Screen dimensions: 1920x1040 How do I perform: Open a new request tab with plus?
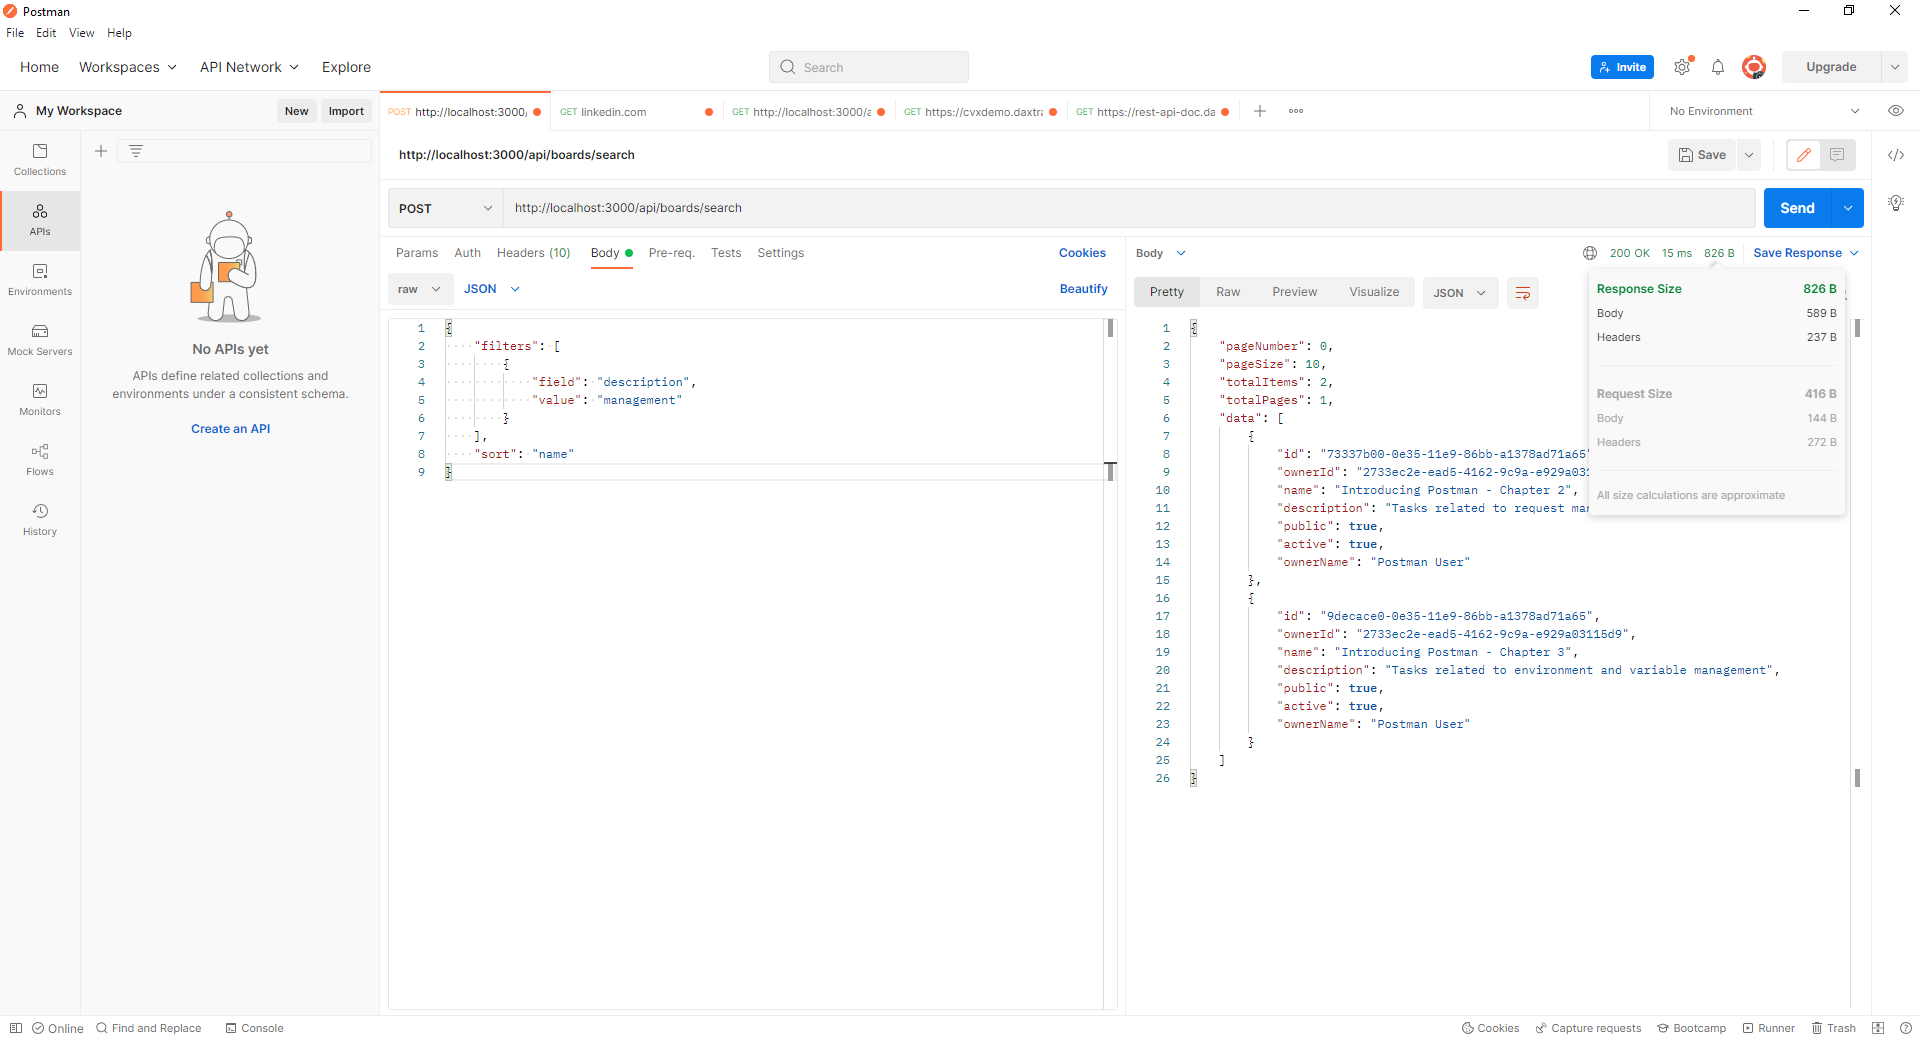pyautogui.click(x=1260, y=111)
